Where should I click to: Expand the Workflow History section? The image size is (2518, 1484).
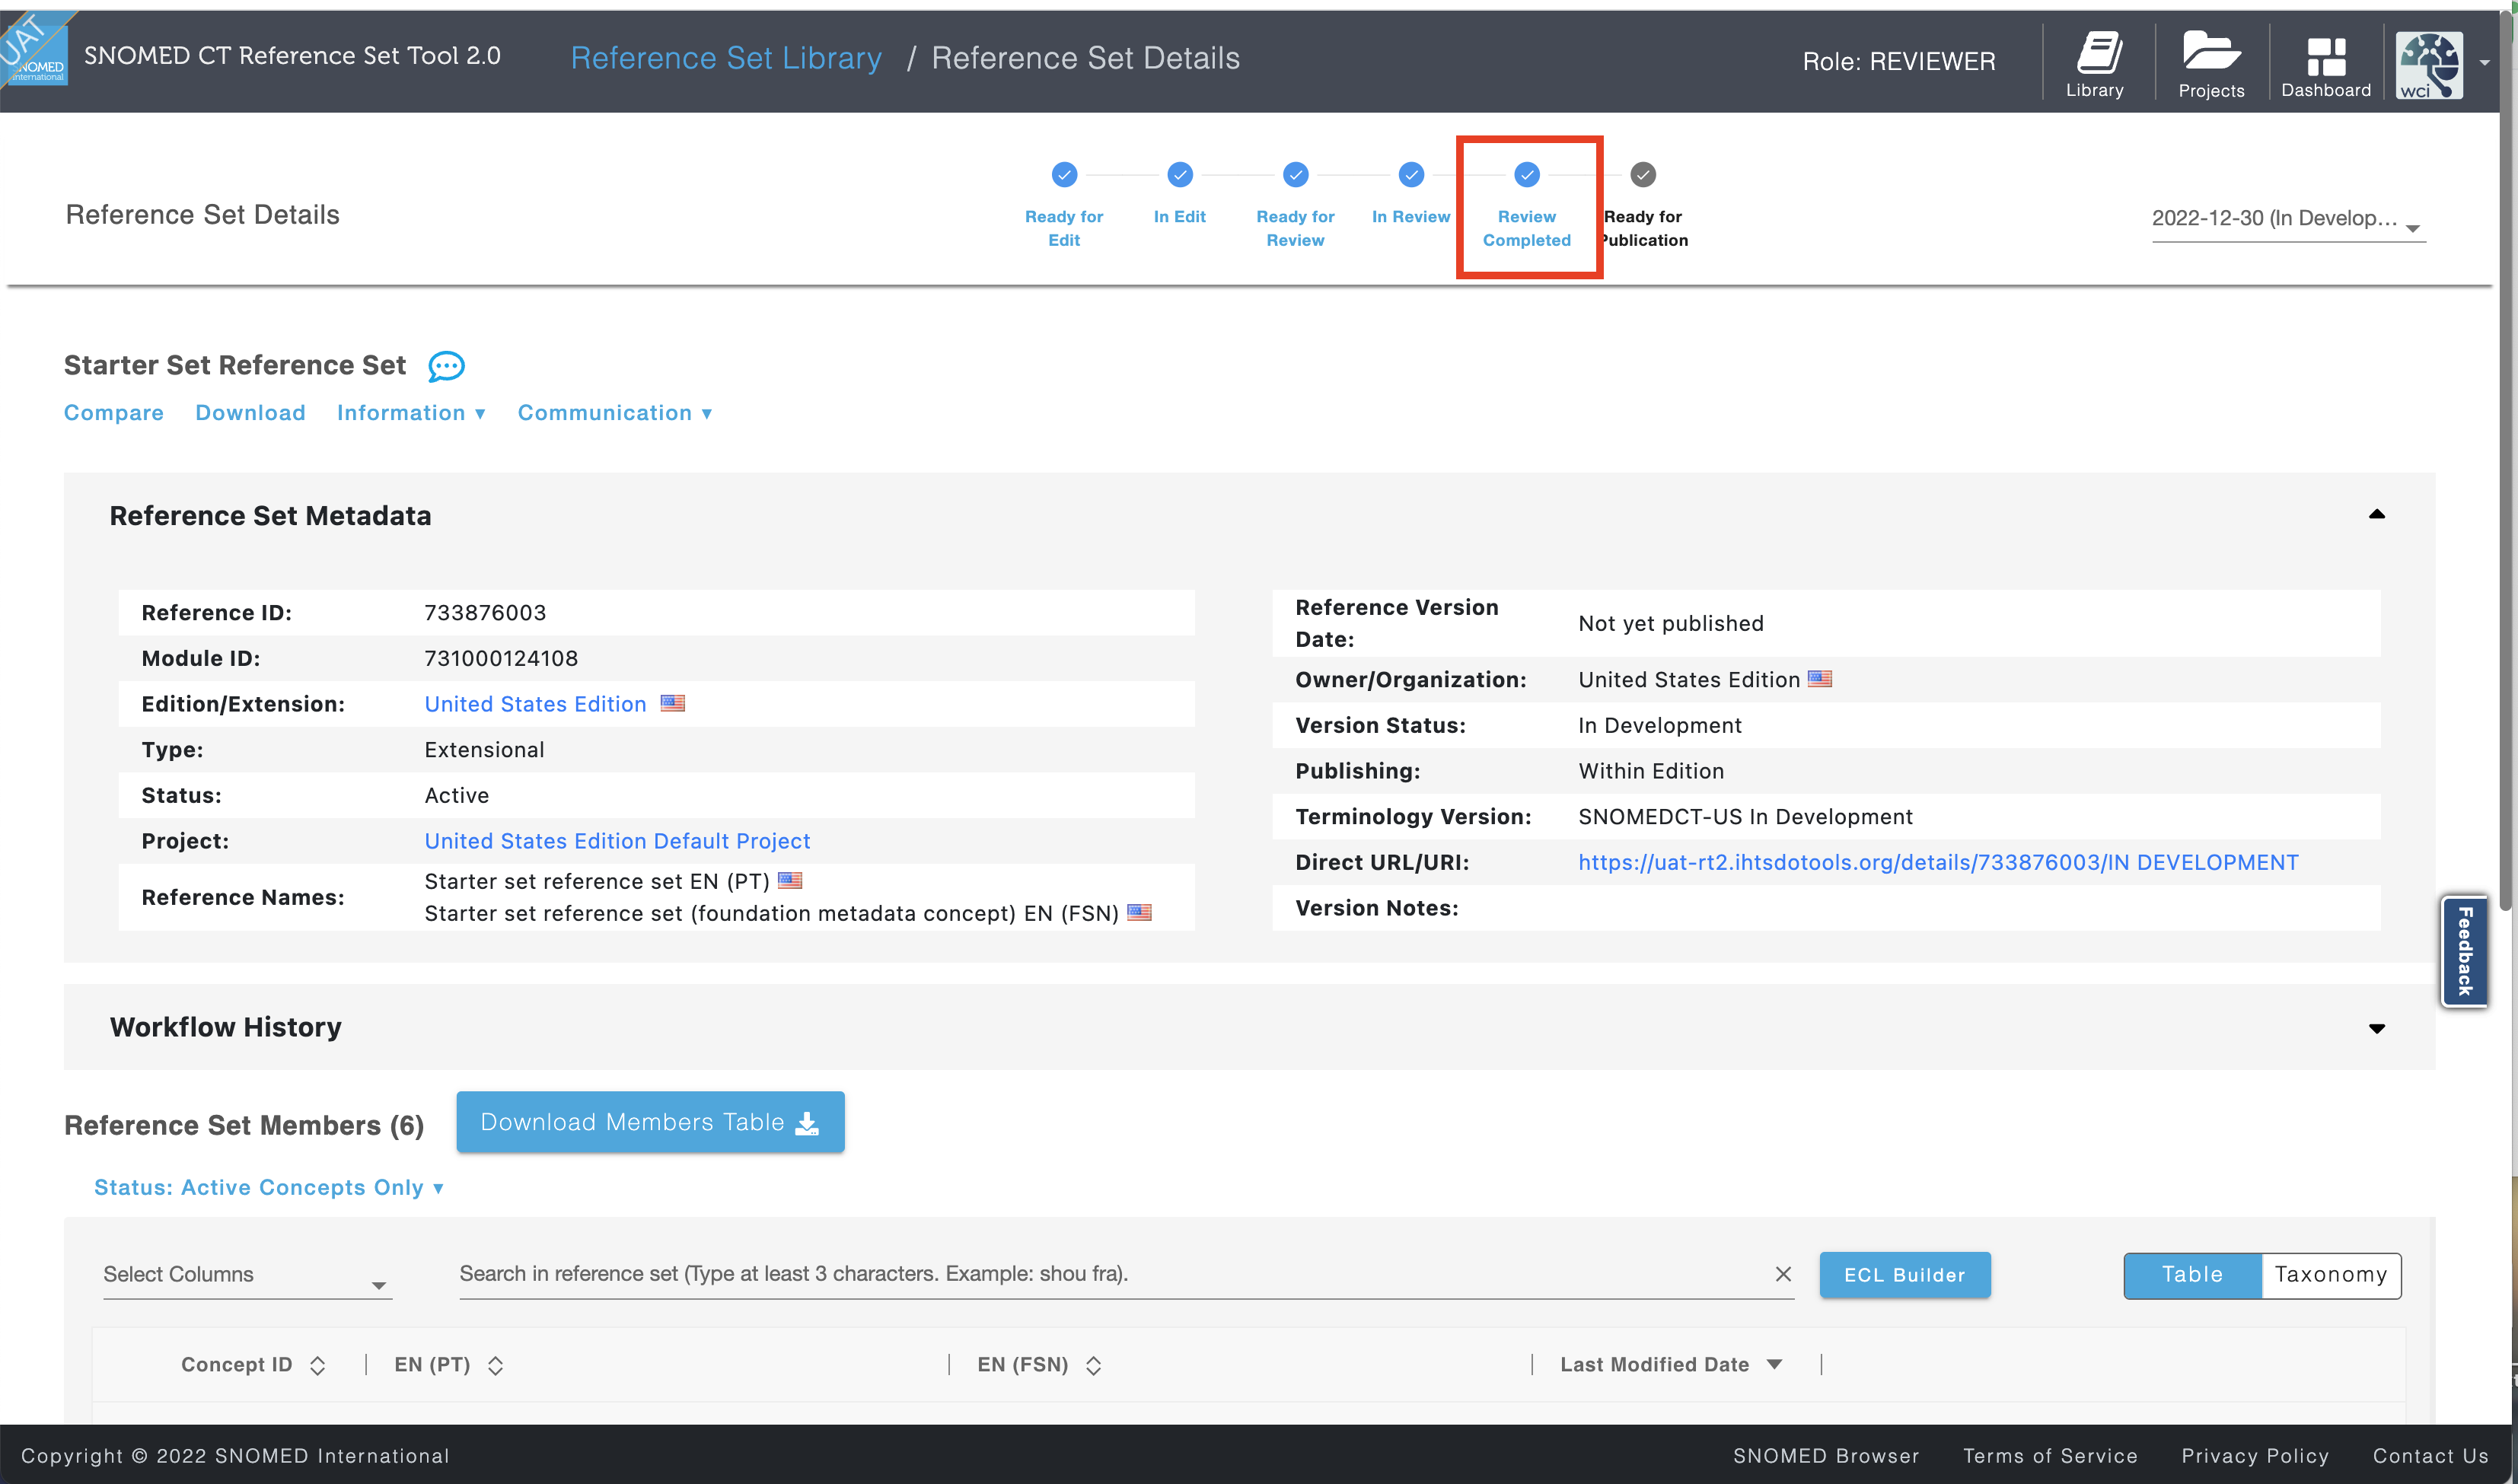pos(2376,1028)
